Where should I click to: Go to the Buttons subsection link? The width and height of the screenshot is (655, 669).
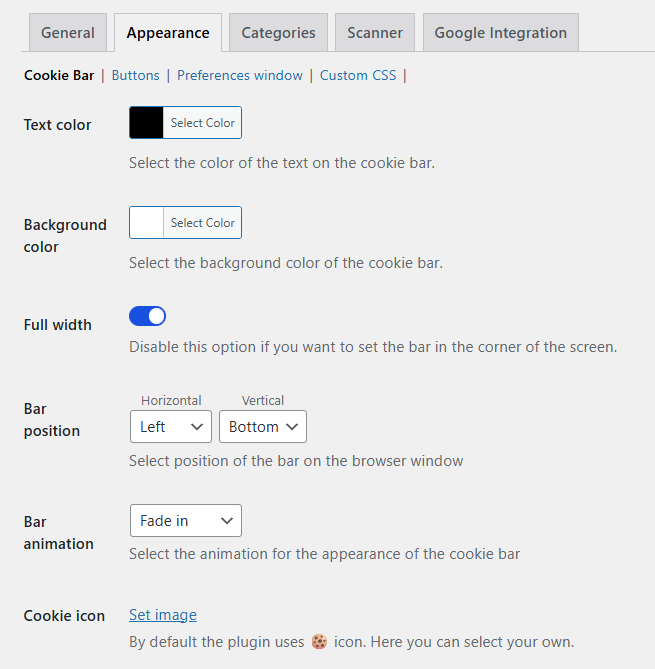click(x=135, y=75)
